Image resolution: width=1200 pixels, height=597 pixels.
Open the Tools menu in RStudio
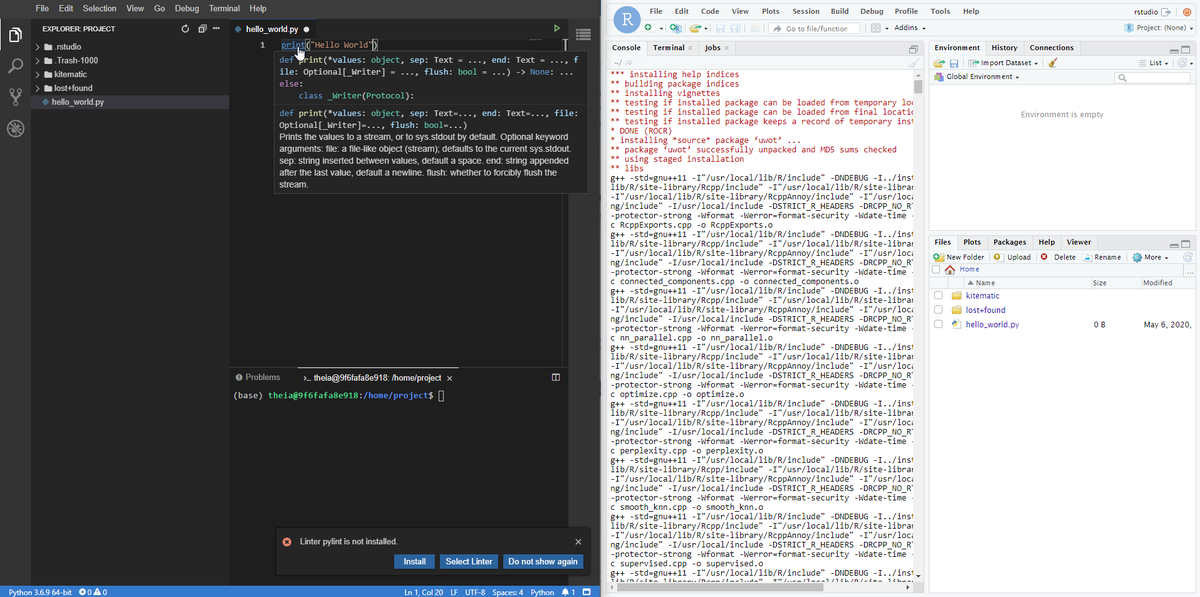[x=940, y=11]
